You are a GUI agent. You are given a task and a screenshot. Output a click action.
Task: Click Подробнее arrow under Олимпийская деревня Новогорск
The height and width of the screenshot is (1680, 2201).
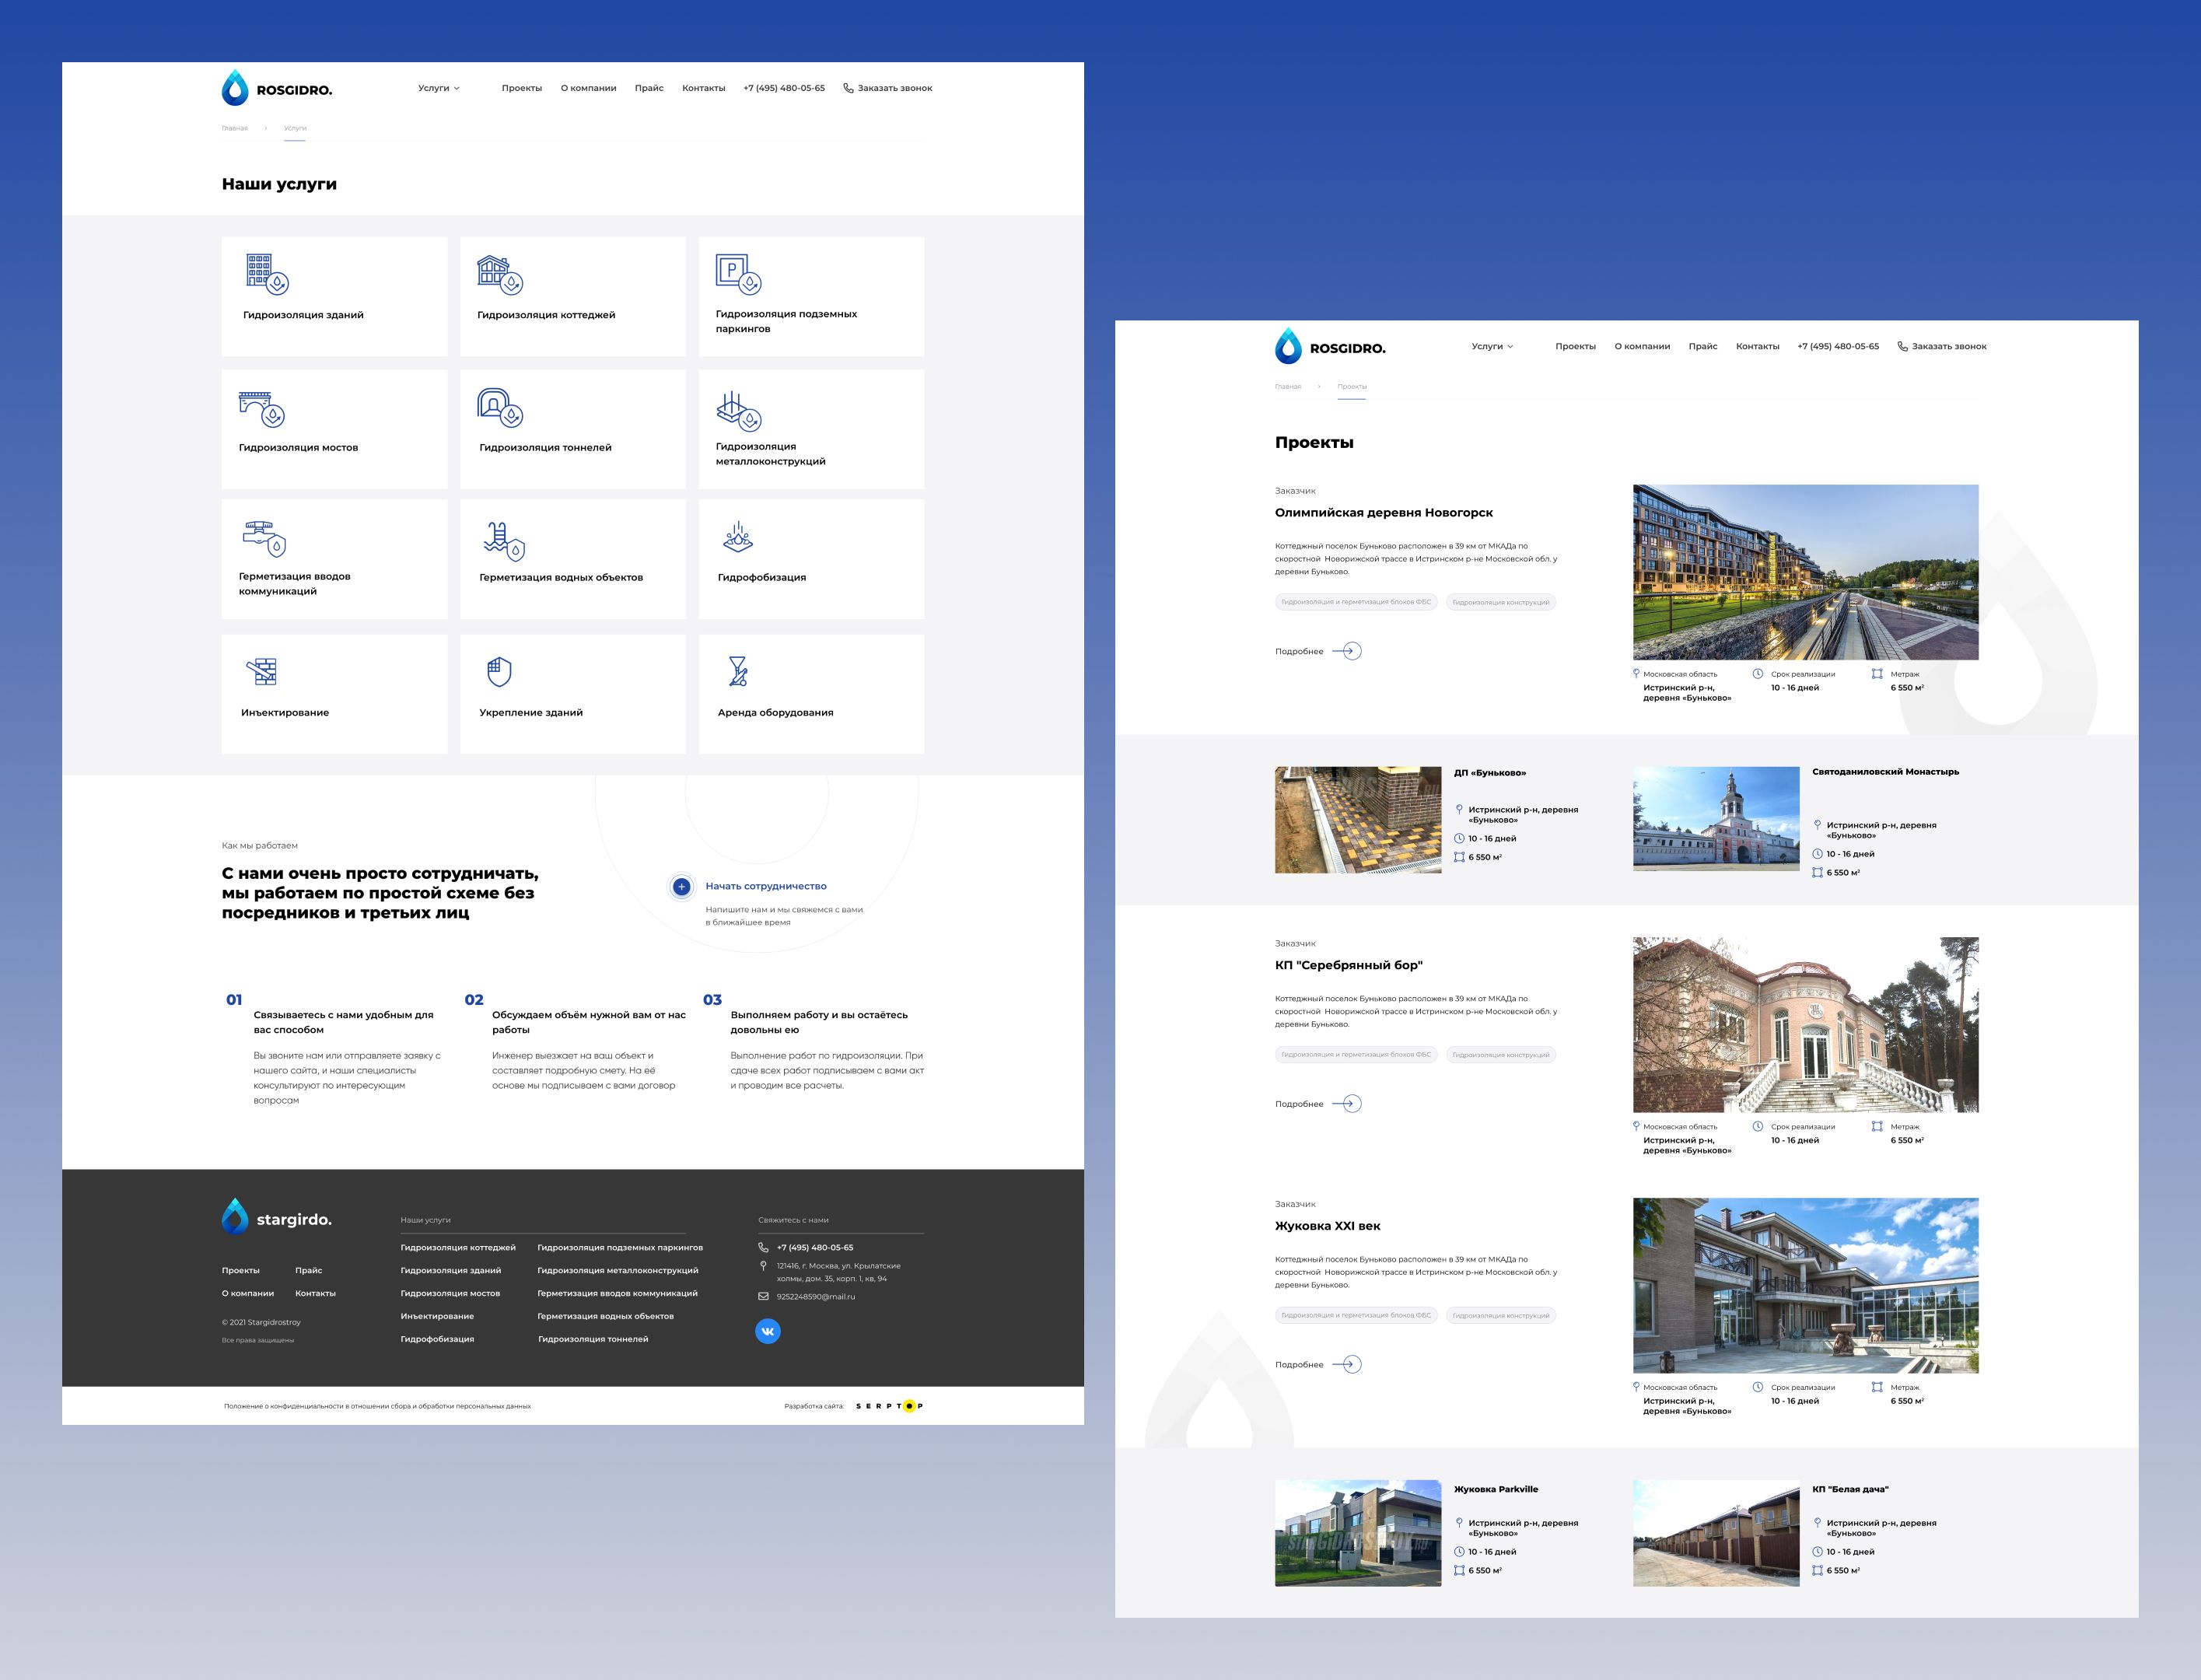tap(1348, 651)
